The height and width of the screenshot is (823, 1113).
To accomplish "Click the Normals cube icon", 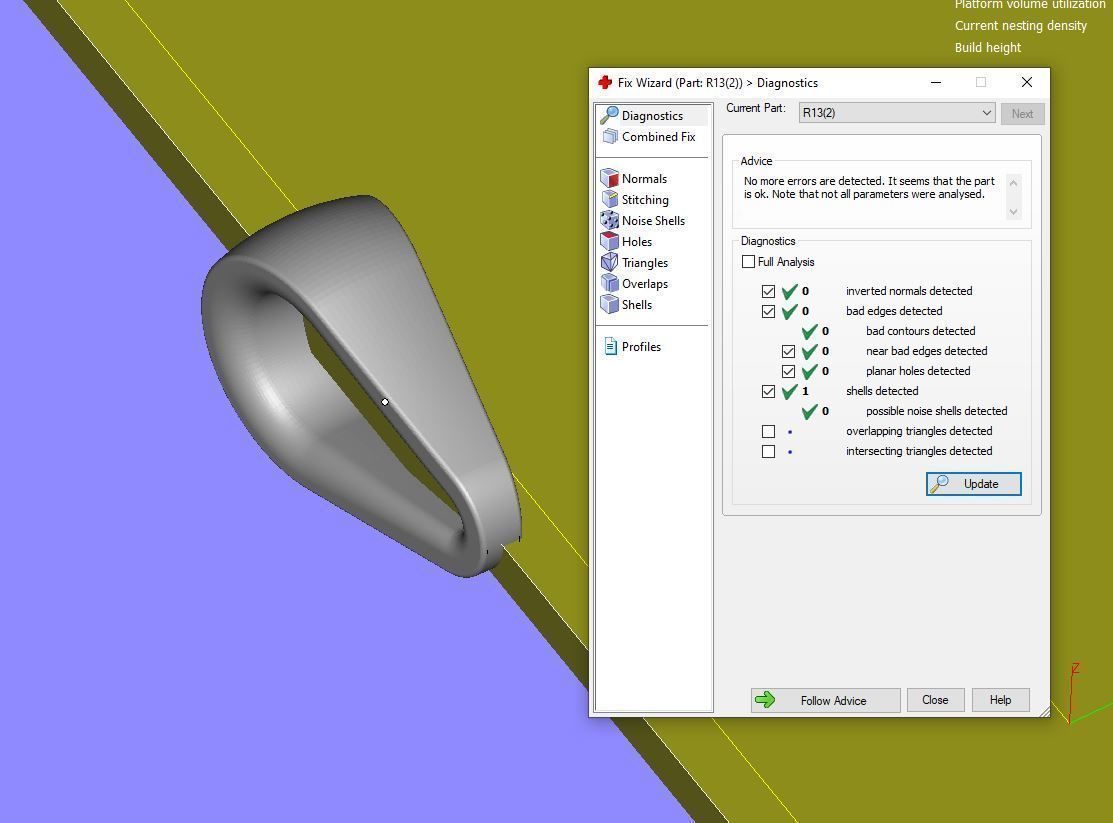I will 609,178.
